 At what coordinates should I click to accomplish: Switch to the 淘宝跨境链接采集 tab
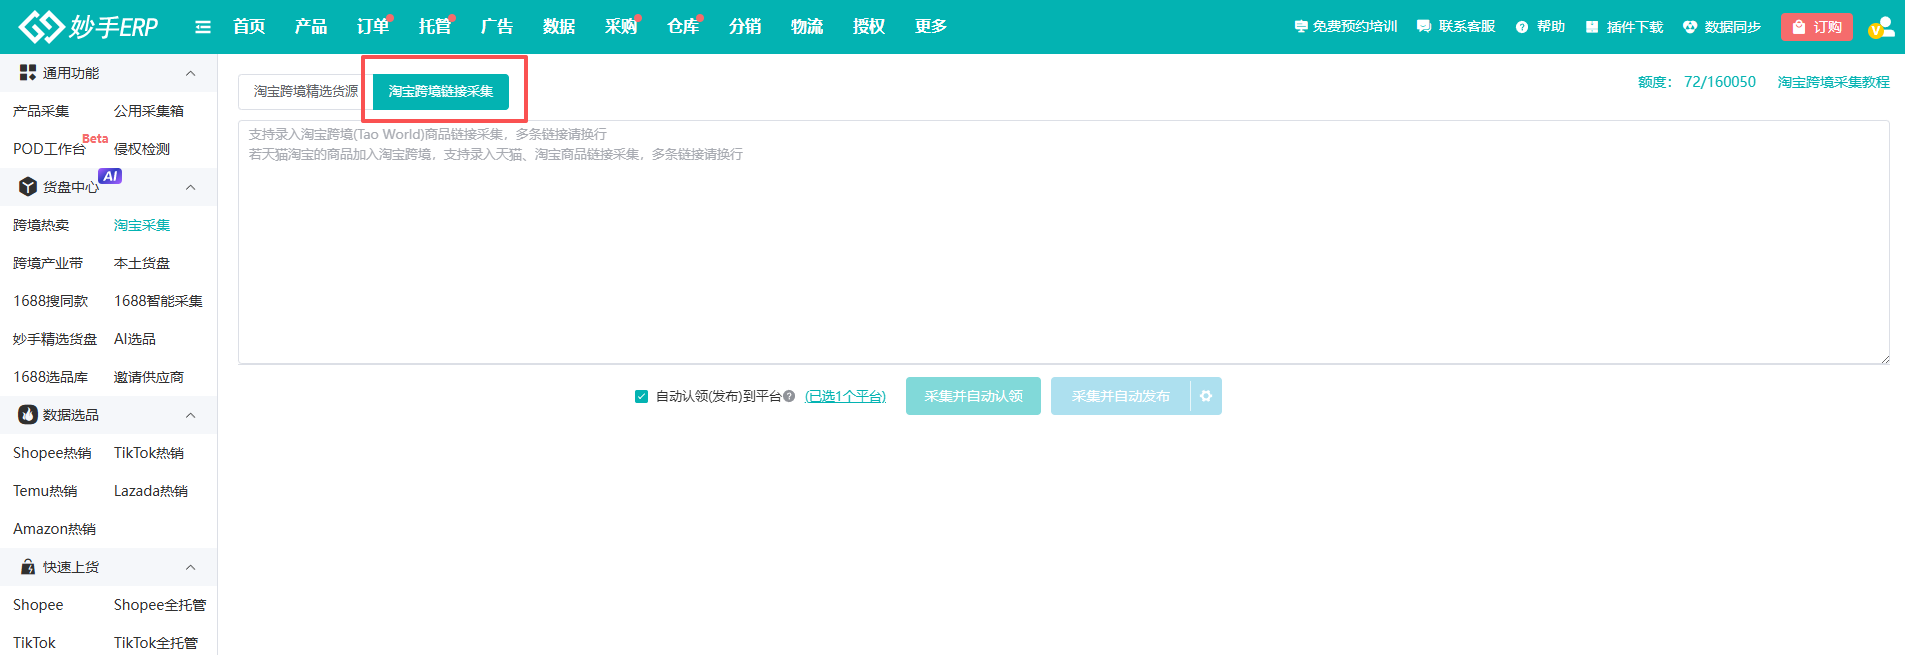coord(441,91)
